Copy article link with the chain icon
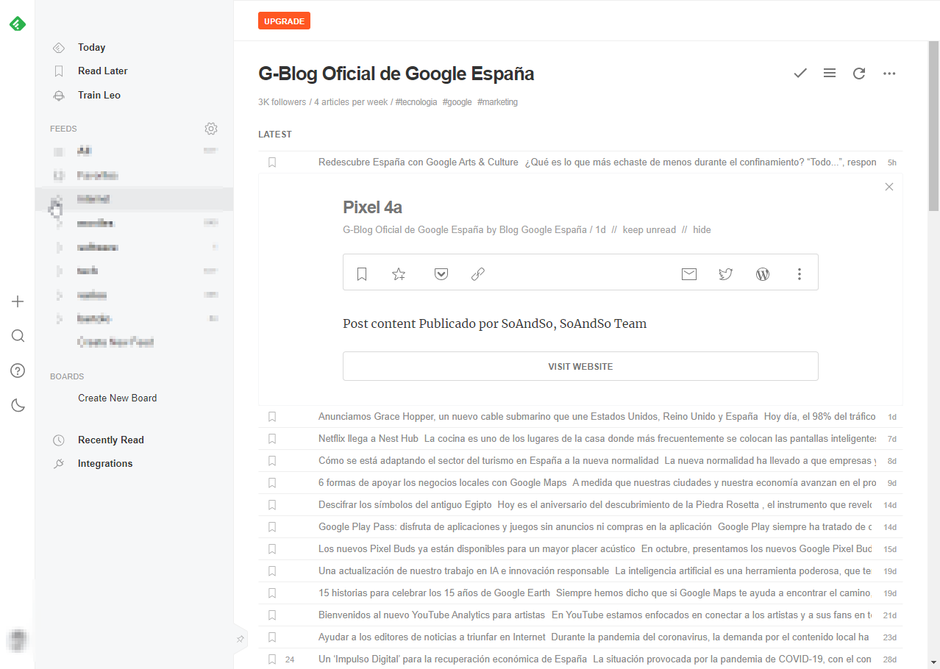This screenshot has height=669, width=940. (478, 274)
